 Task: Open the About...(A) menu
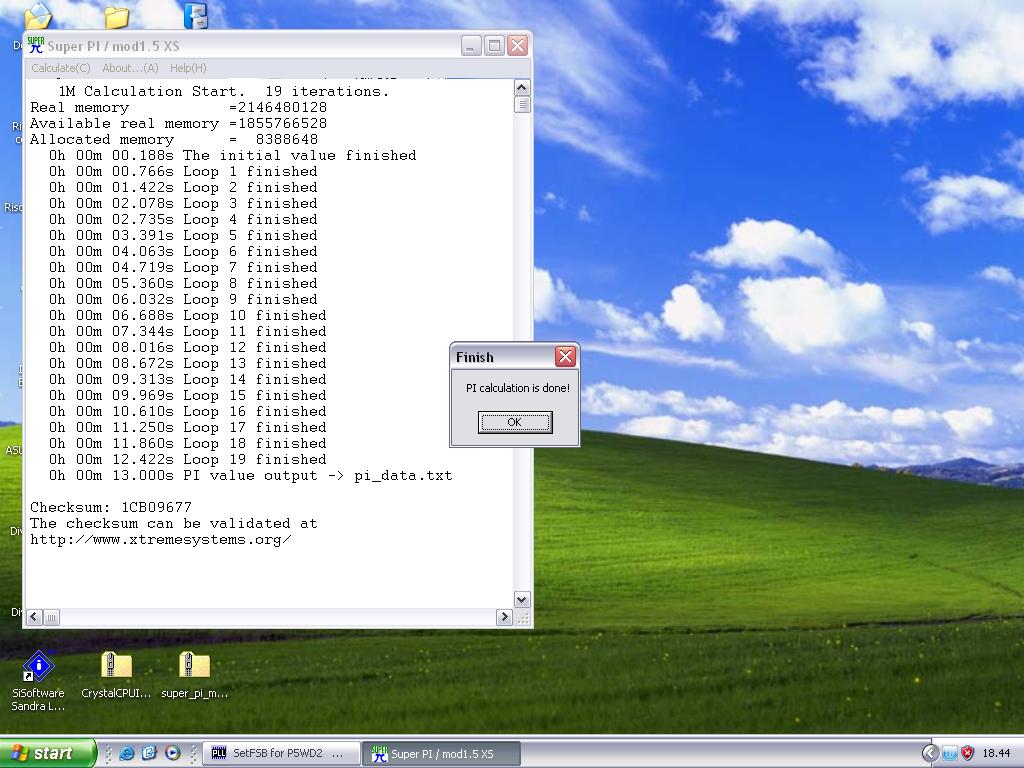tap(130, 68)
